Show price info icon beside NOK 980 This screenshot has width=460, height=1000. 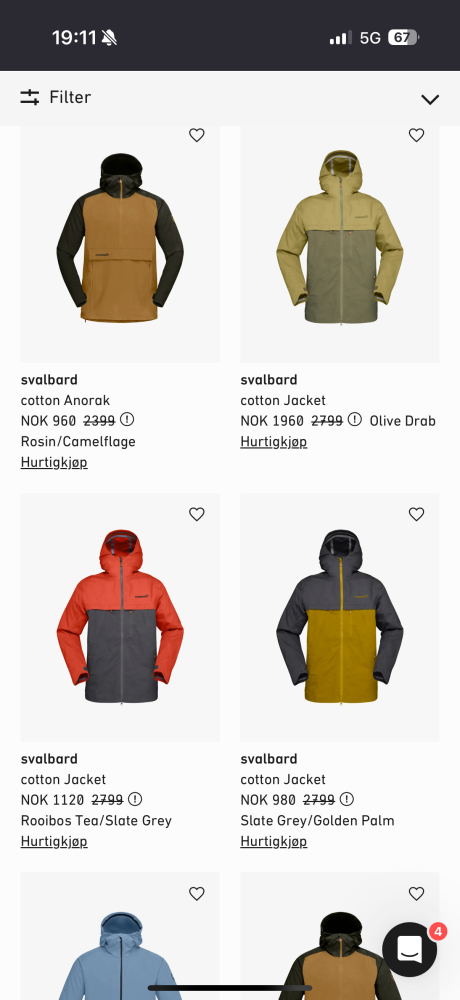pyautogui.click(x=346, y=799)
